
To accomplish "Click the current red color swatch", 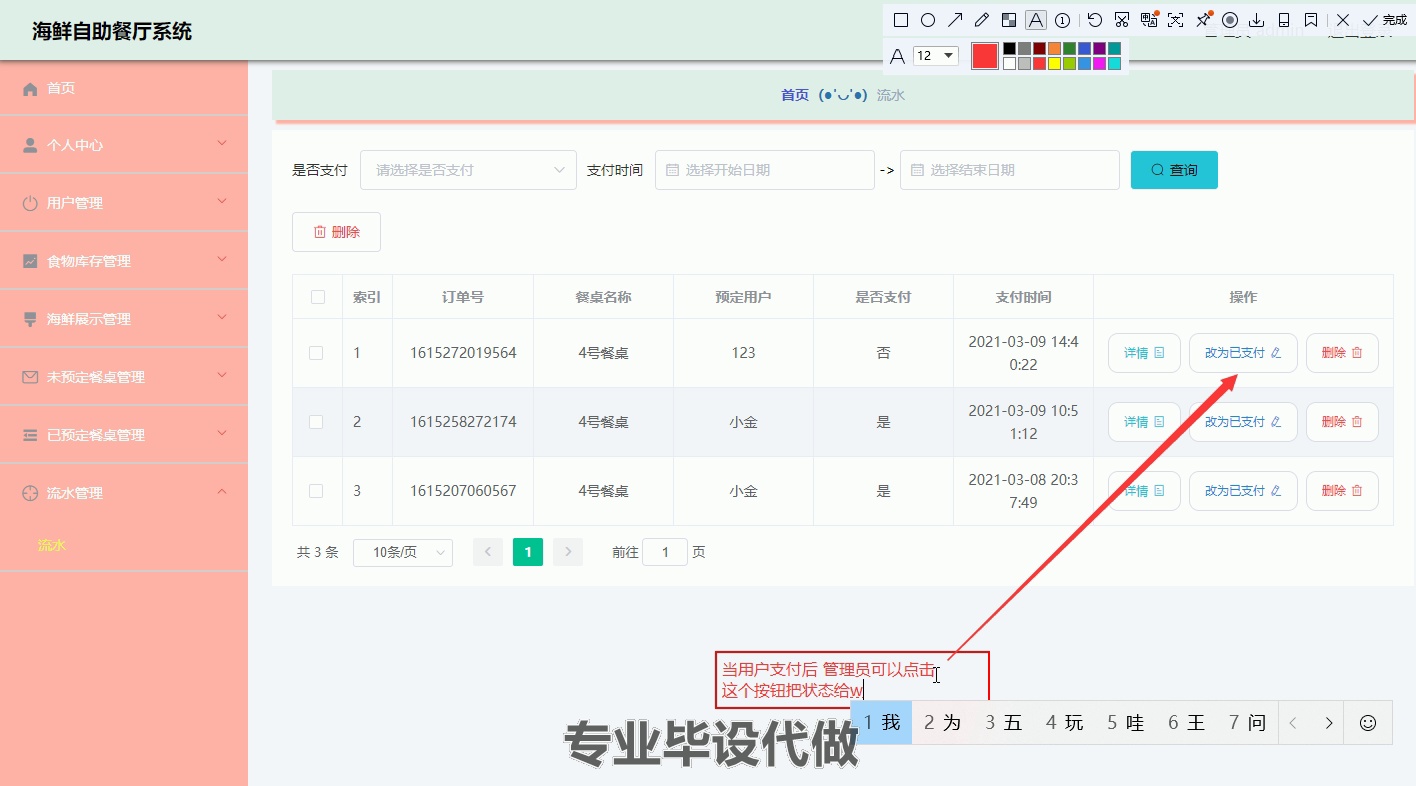I will pos(985,56).
